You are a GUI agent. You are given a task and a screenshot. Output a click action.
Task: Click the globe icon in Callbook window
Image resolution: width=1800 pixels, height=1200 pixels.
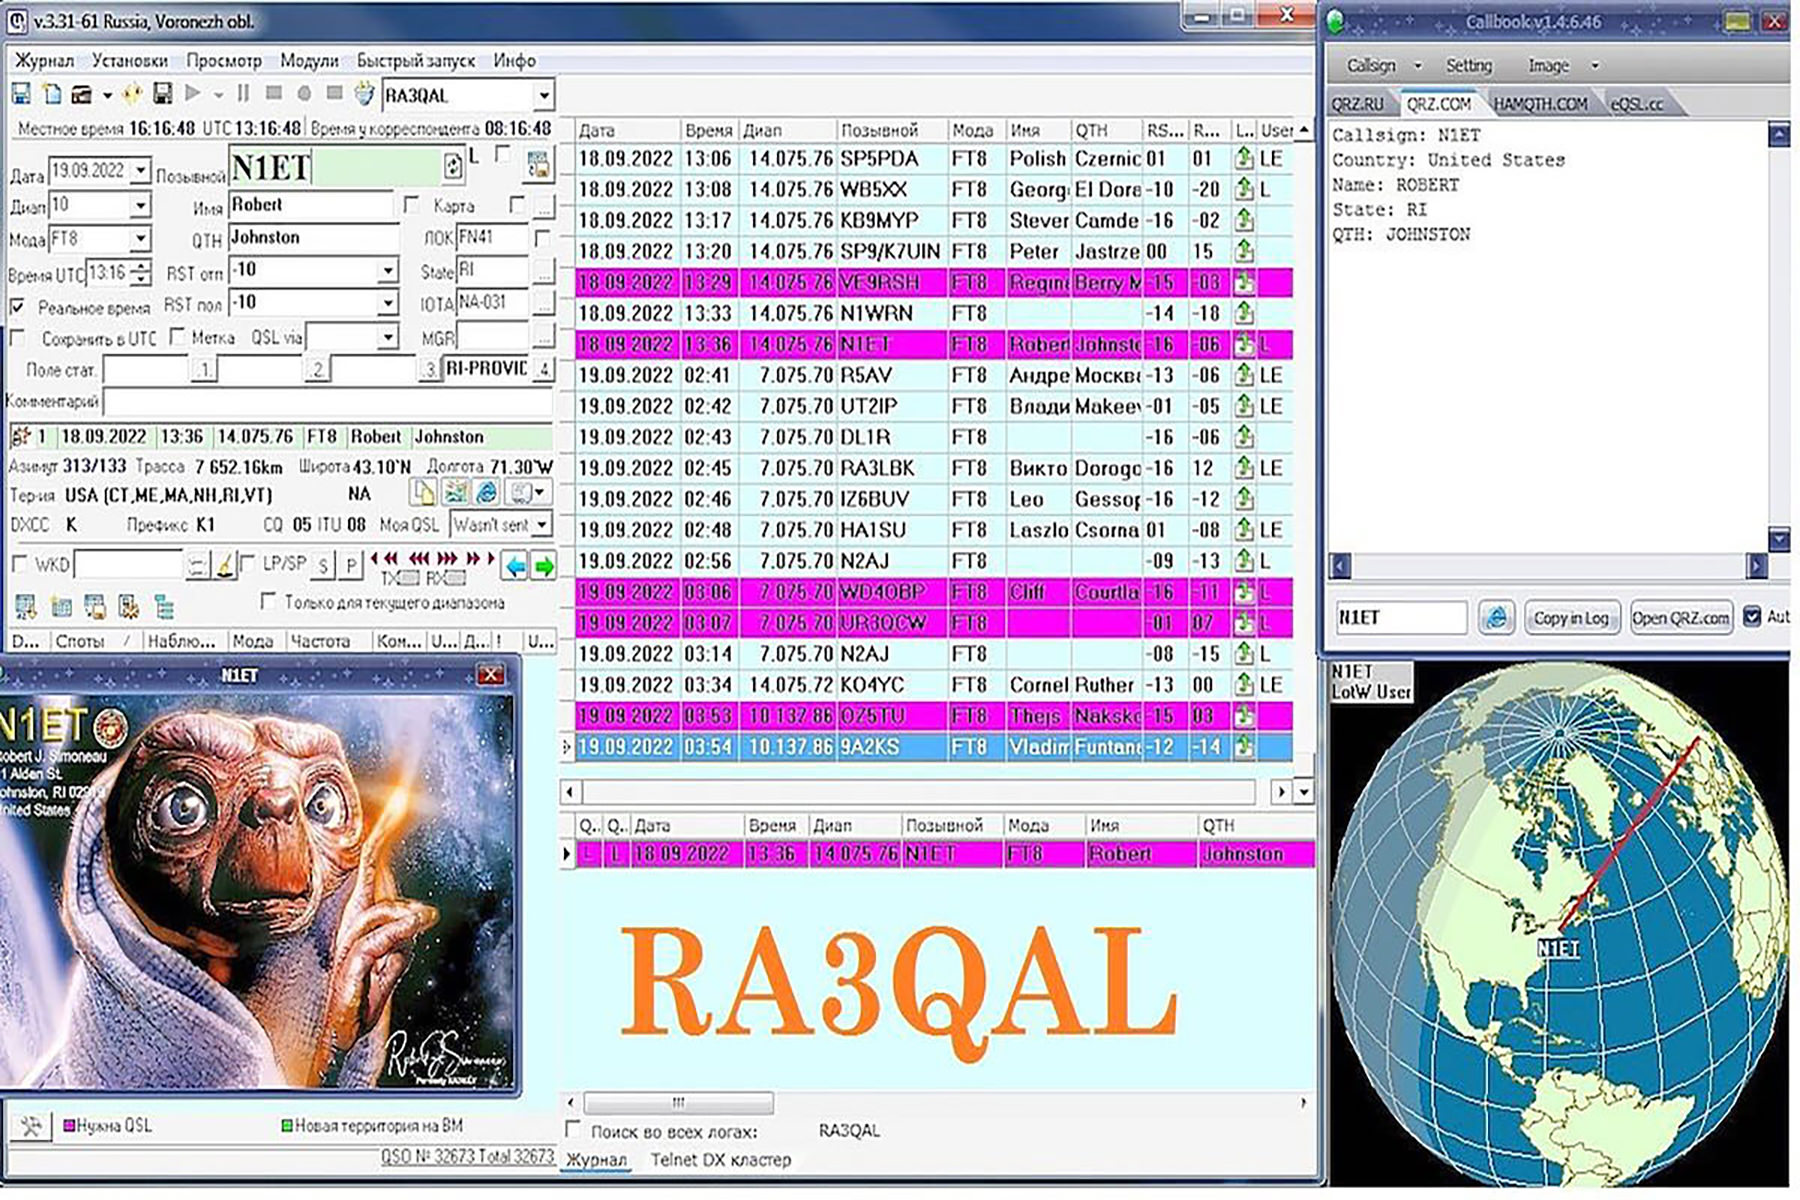coord(1496,618)
